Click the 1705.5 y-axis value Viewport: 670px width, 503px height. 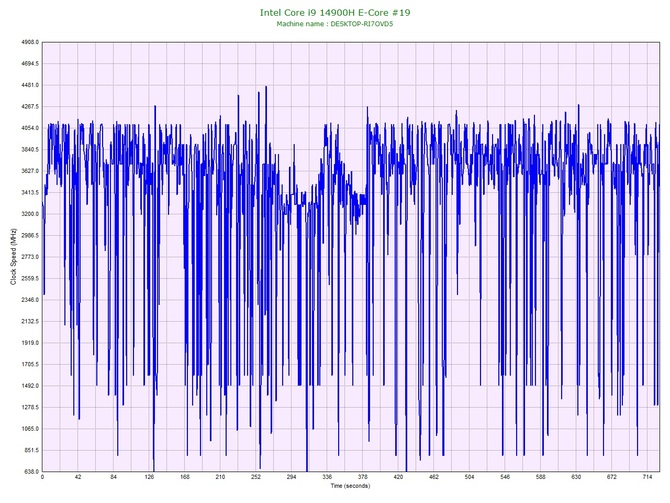[30, 365]
